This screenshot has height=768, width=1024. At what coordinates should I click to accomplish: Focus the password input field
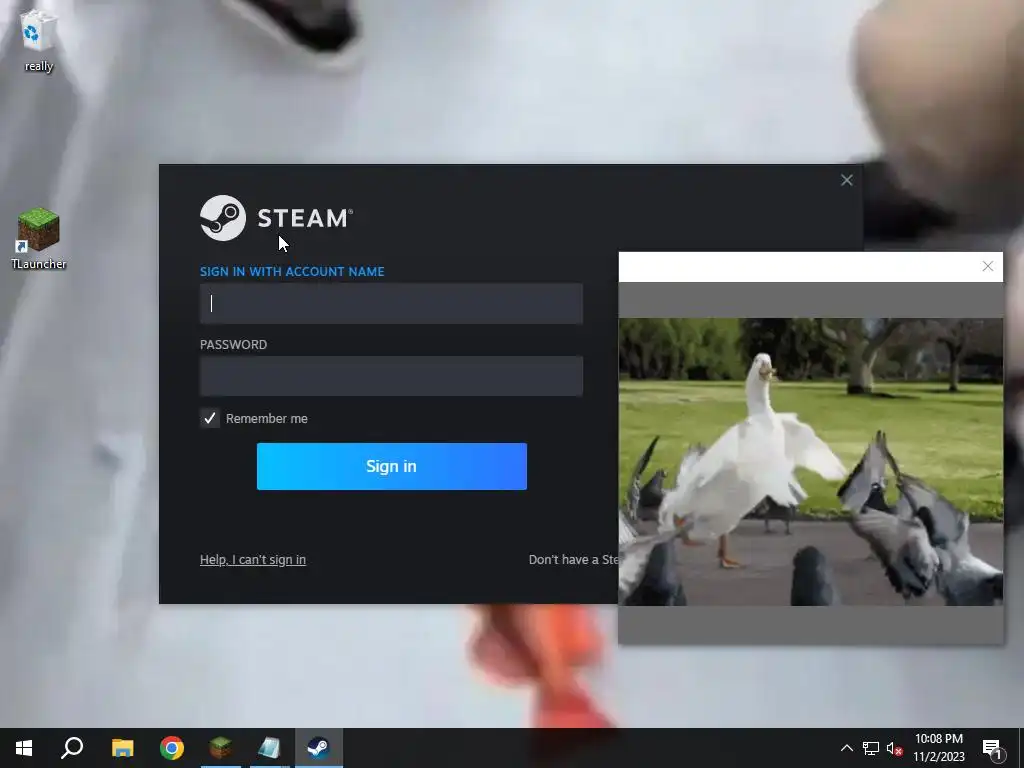pyautogui.click(x=391, y=376)
